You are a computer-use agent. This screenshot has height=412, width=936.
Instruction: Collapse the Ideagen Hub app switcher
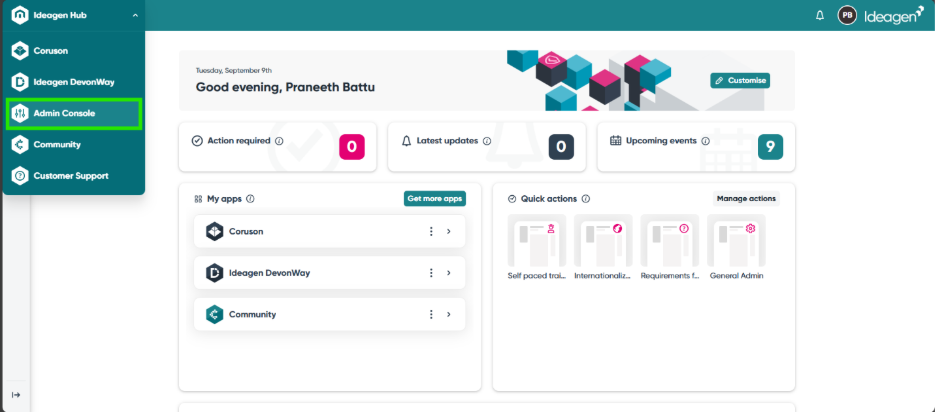pos(134,15)
